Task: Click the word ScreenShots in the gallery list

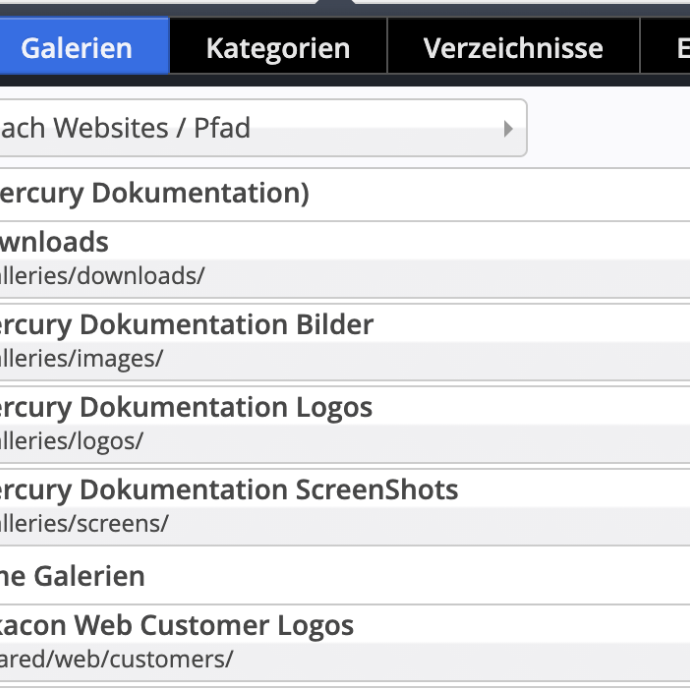Action: [x=377, y=490]
